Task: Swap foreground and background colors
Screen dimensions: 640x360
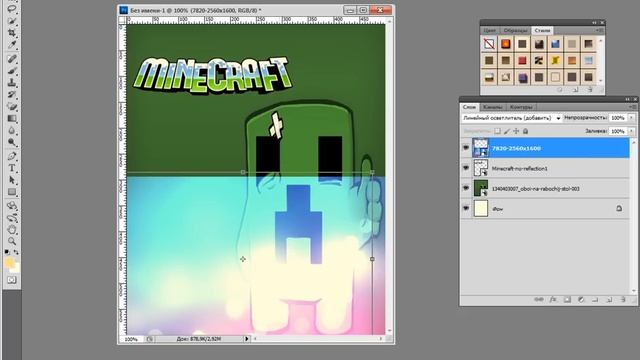Action: point(16,252)
